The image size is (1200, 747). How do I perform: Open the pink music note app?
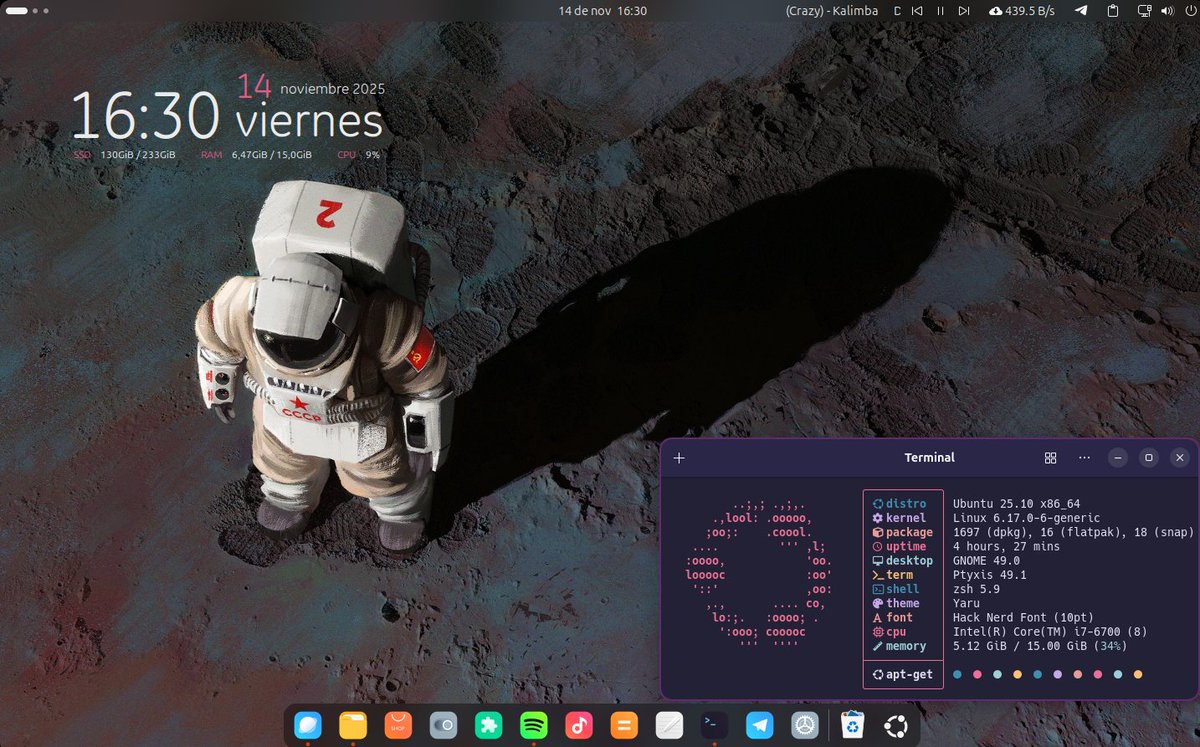(x=579, y=725)
